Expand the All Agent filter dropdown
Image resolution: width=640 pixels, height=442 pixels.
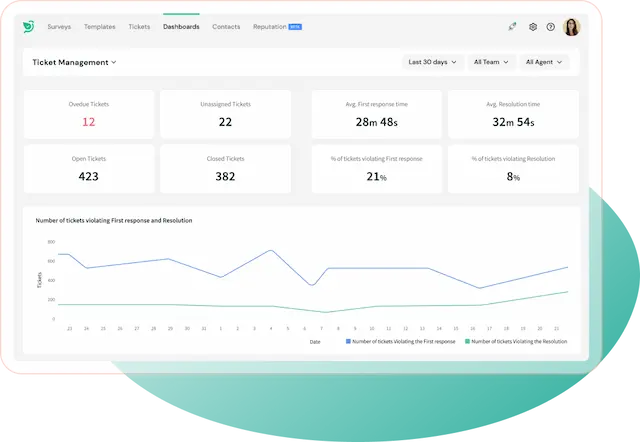(x=546, y=62)
